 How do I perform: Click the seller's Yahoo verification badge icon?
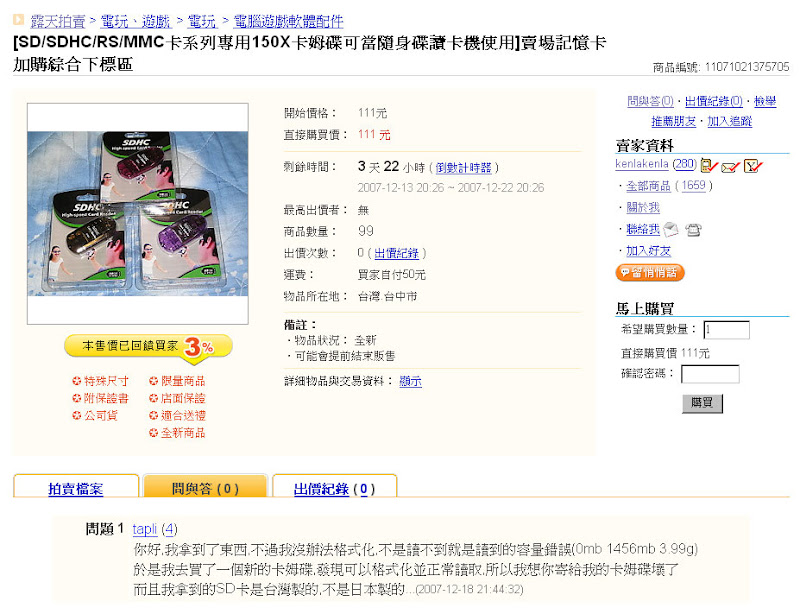753,165
